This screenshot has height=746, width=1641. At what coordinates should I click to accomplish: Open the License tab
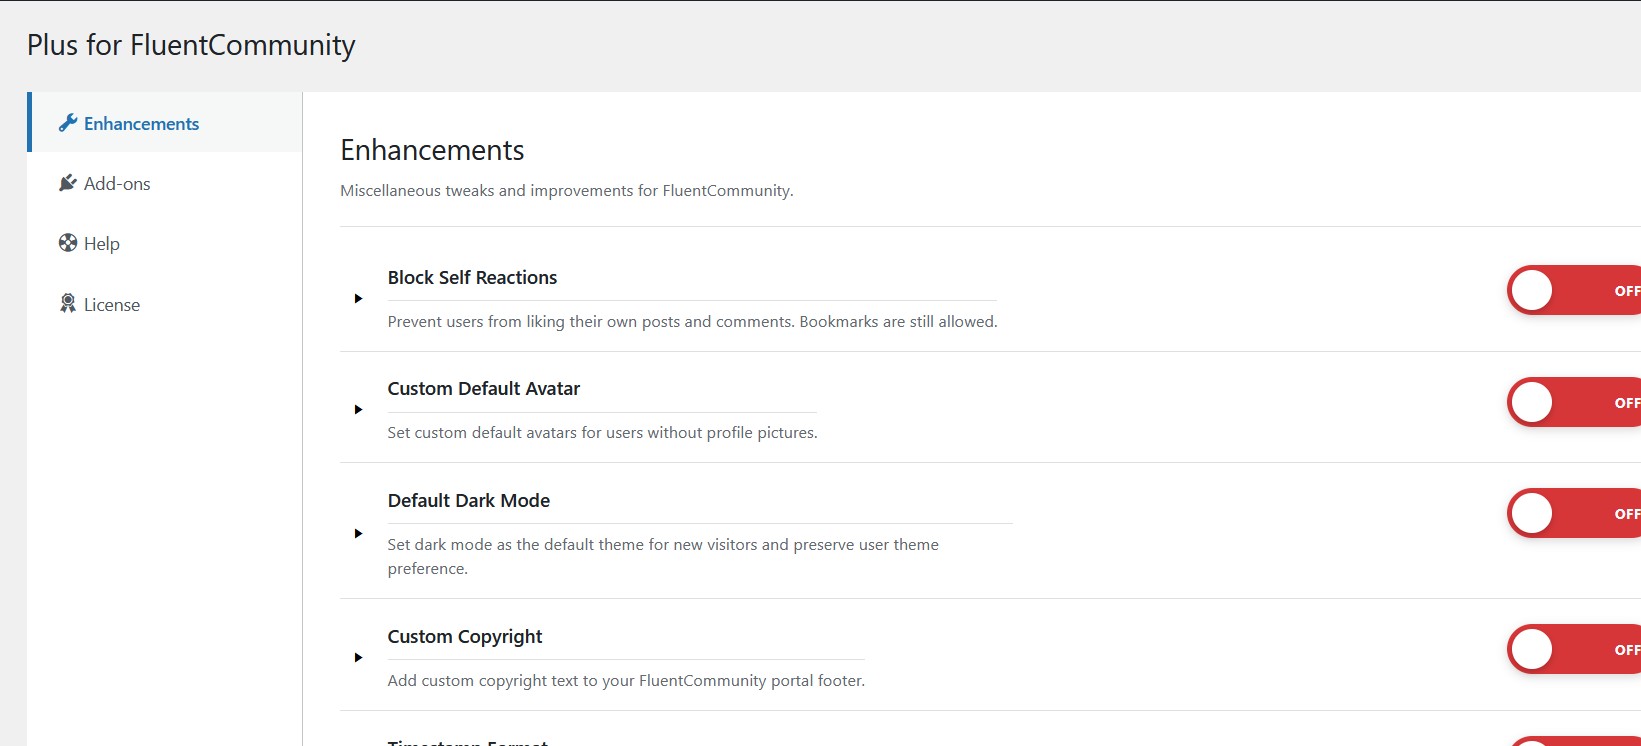[166, 304]
